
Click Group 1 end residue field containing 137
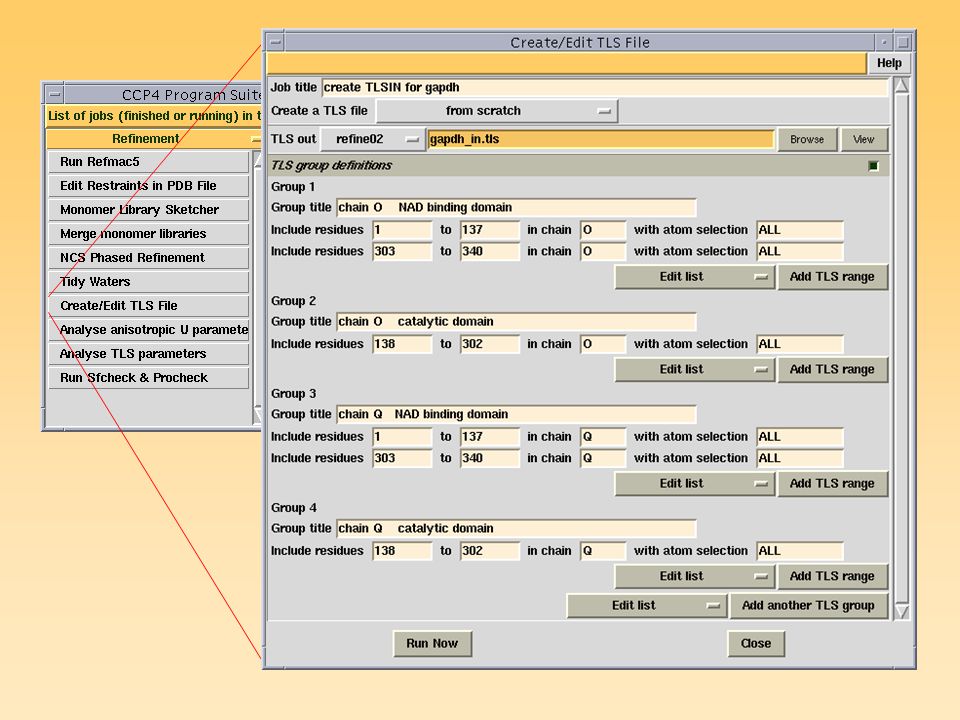pyautogui.click(x=490, y=230)
